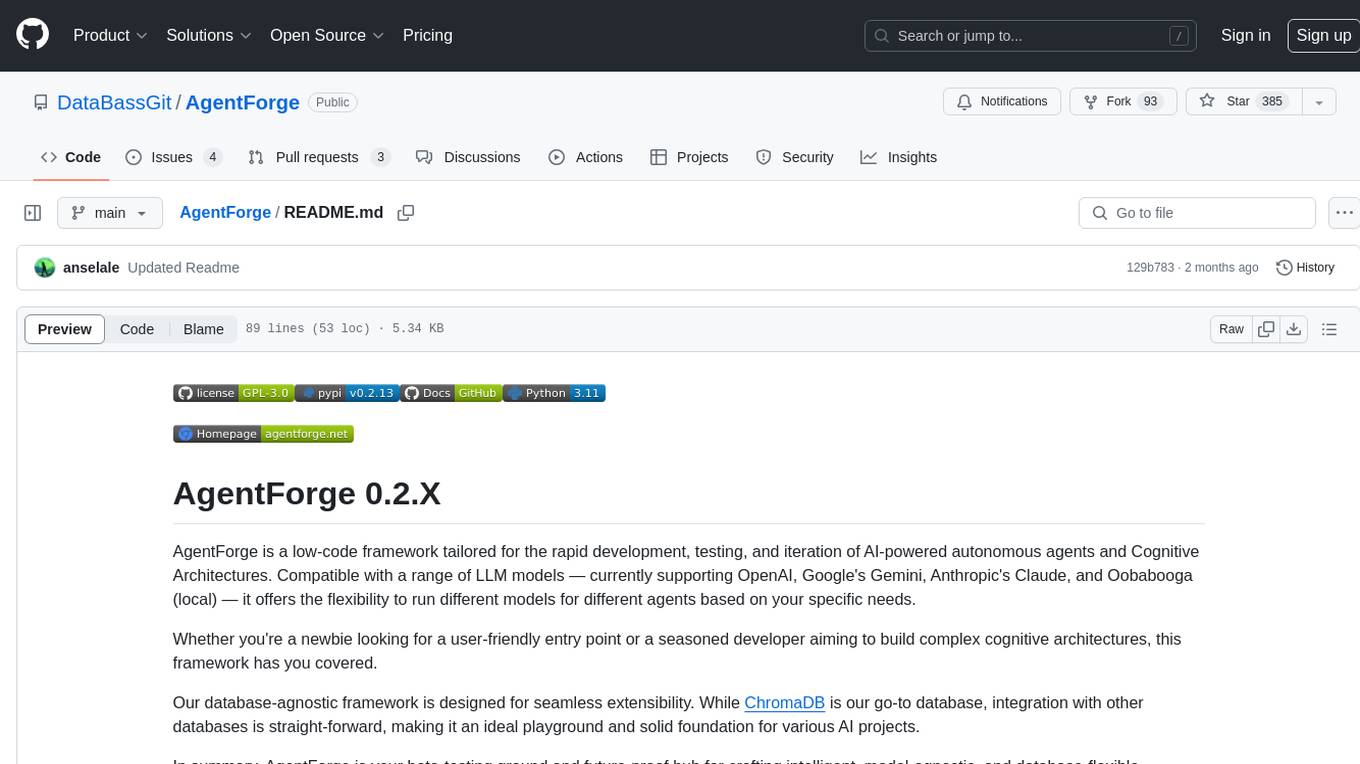Click the Notifications bell button

click(x=1002, y=102)
